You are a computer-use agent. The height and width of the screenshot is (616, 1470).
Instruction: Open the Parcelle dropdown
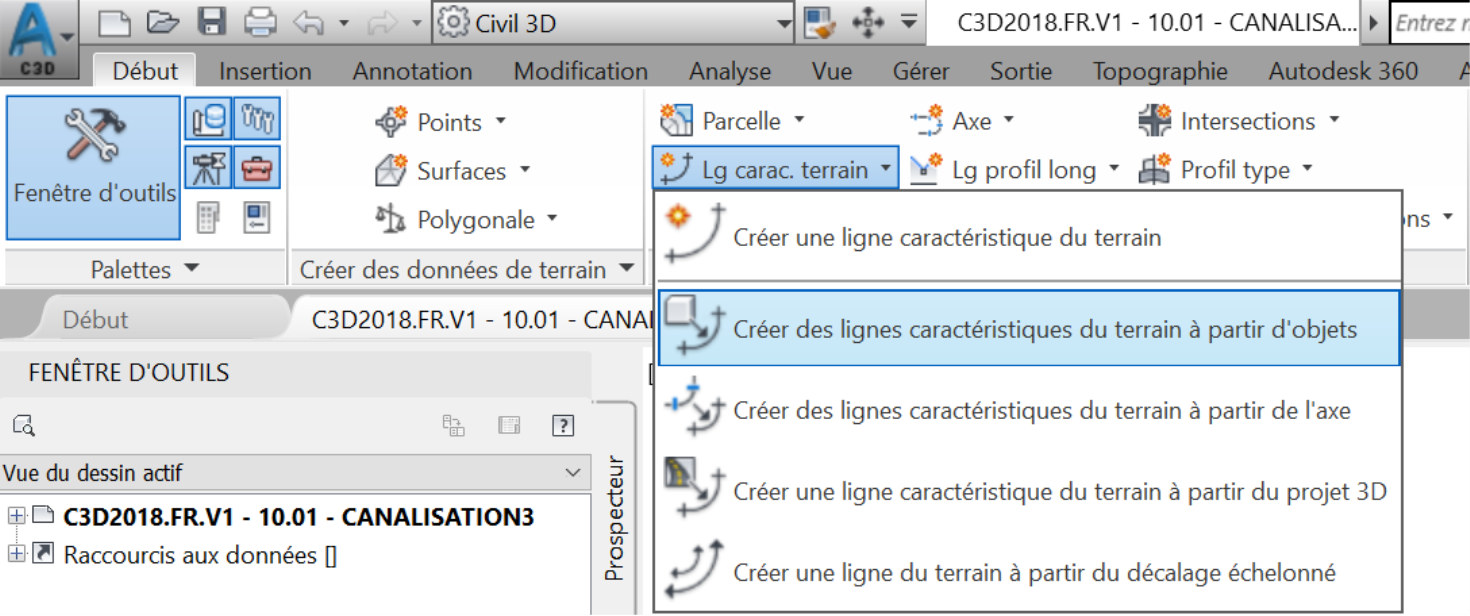pyautogui.click(x=732, y=121)
